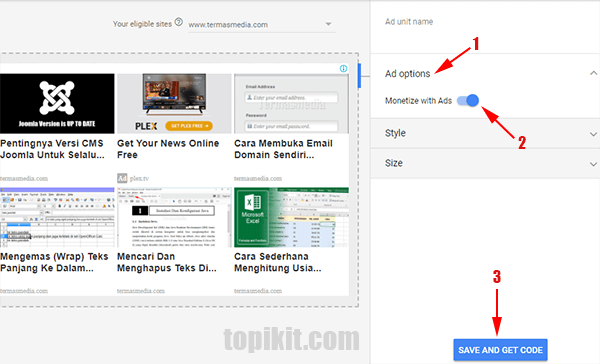This screenshot has height=364, width=600.
Task: Click headline Pentingnya Versi CMS Joomla Untuk Selalu
Action: pyautogui.click(x=52, y=149)
